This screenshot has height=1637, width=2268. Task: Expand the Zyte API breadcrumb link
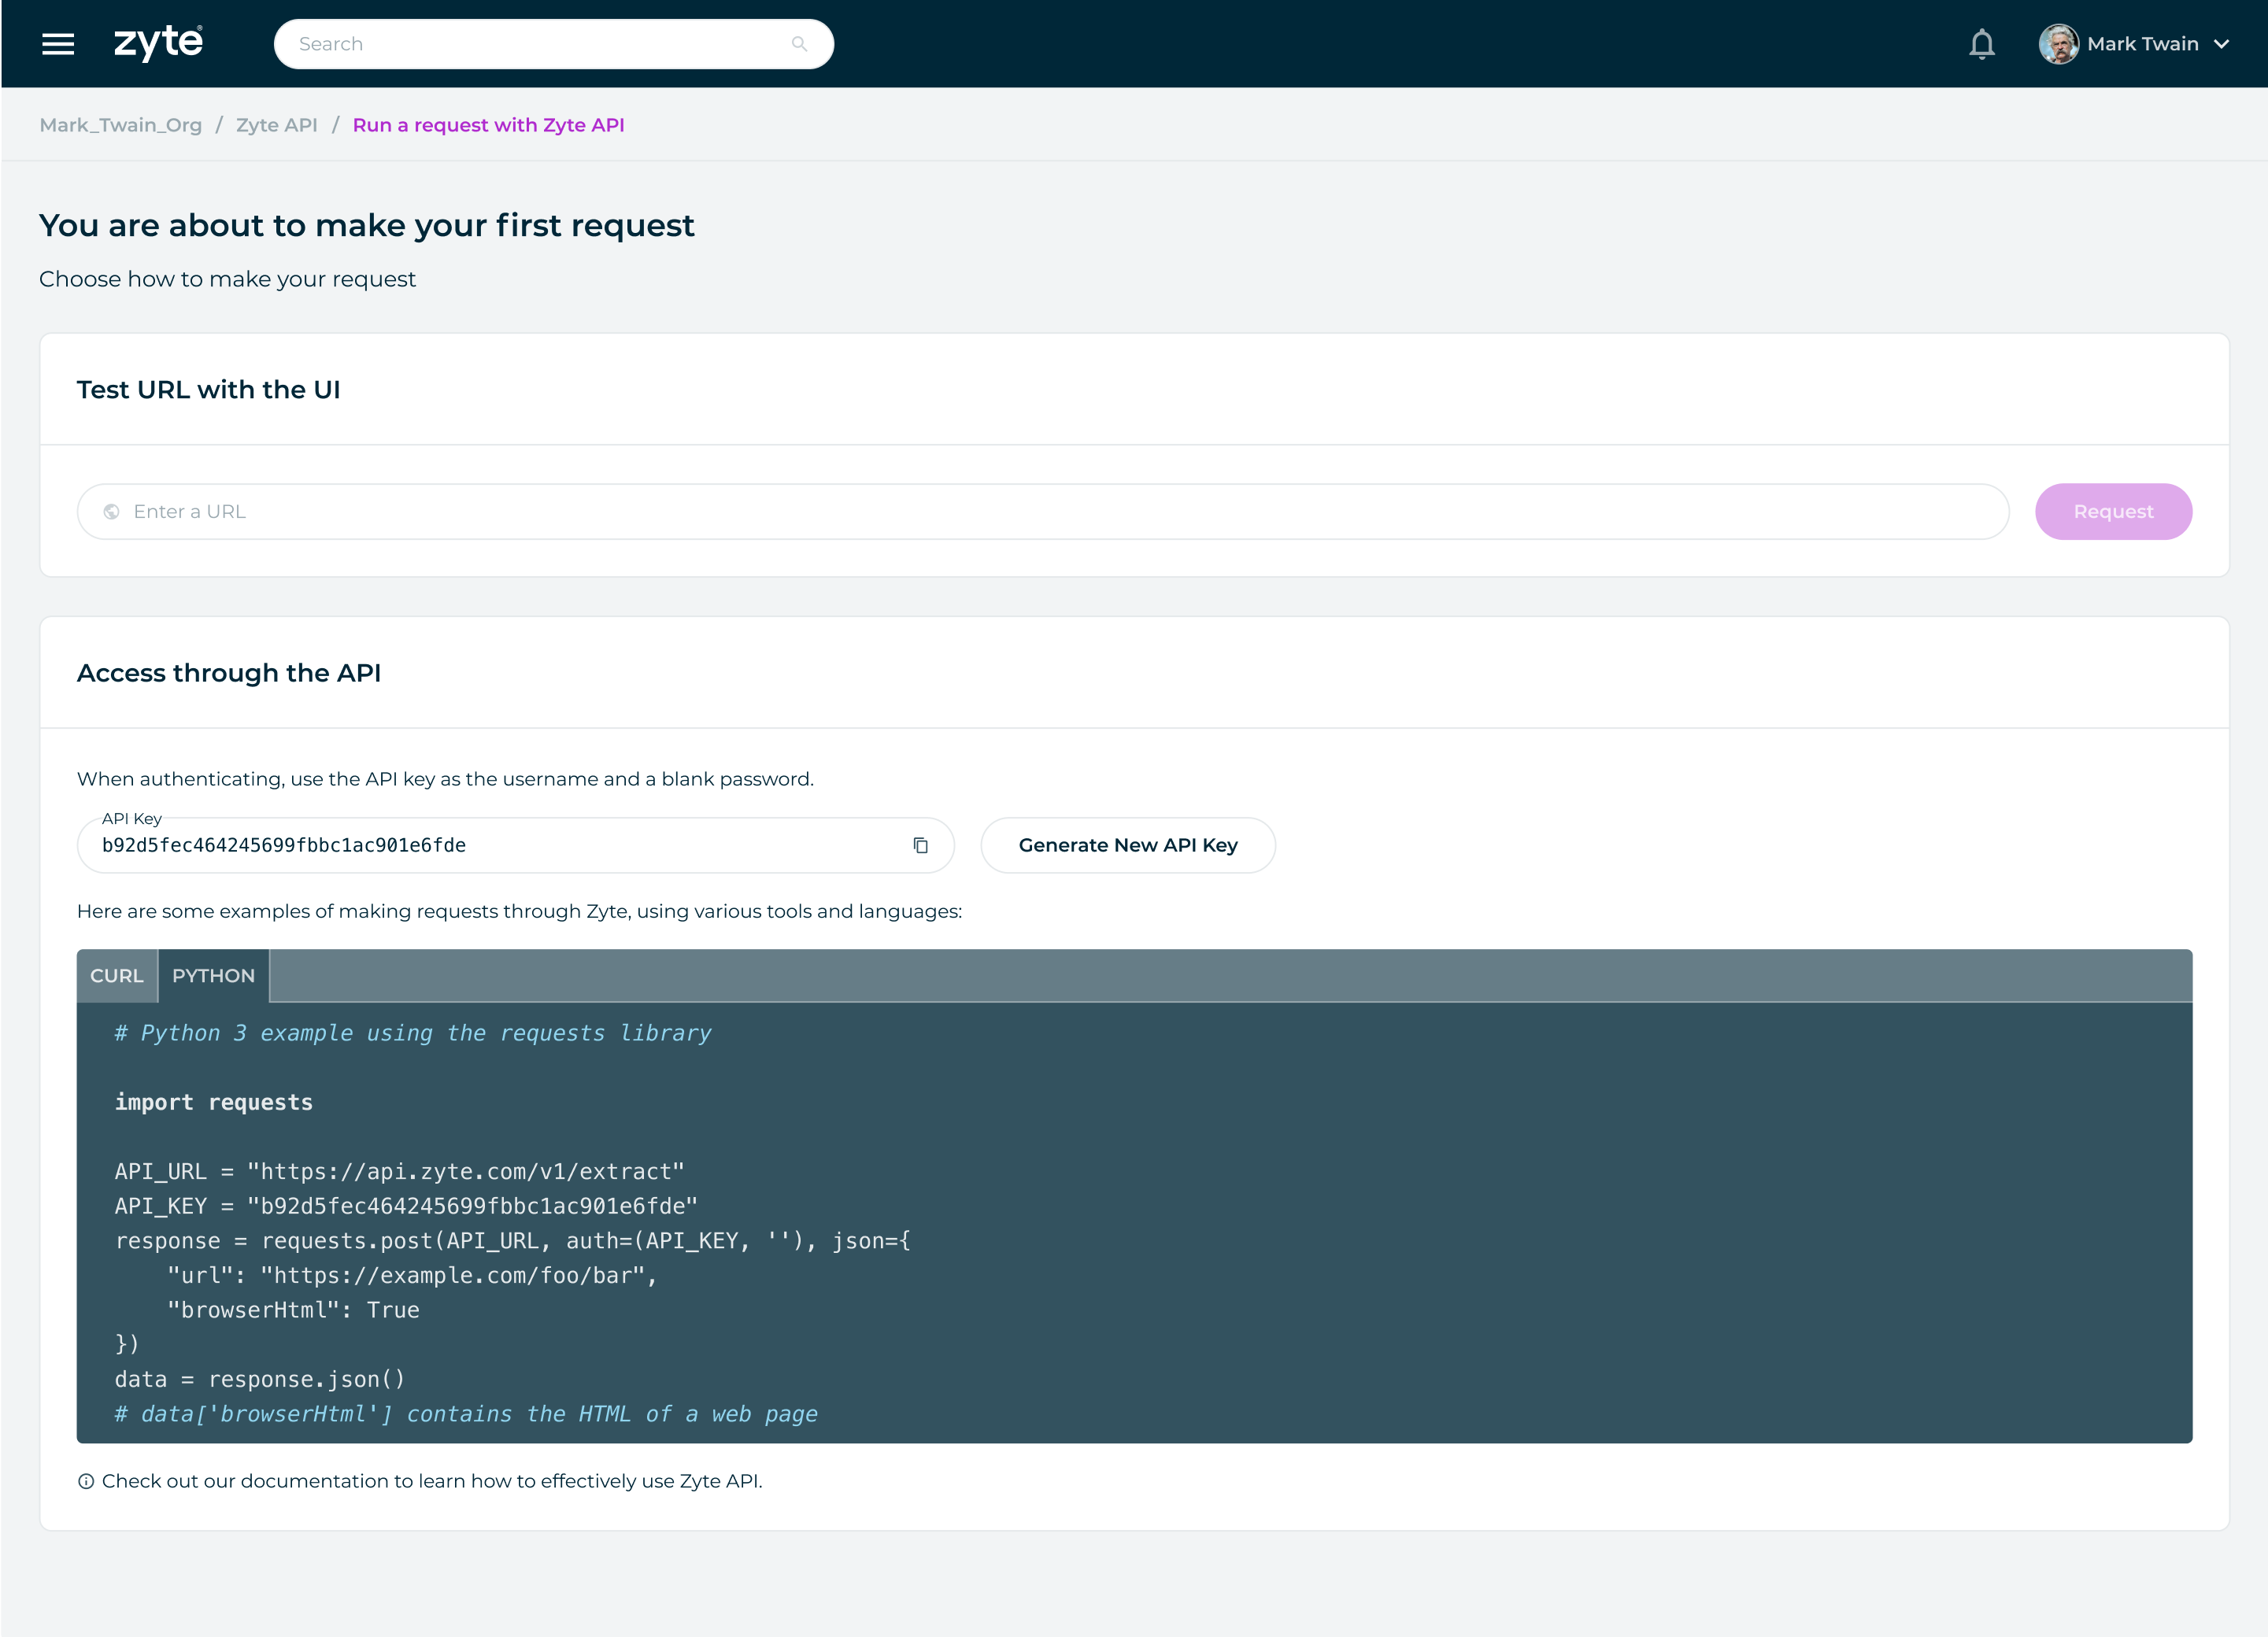[276, 125]
